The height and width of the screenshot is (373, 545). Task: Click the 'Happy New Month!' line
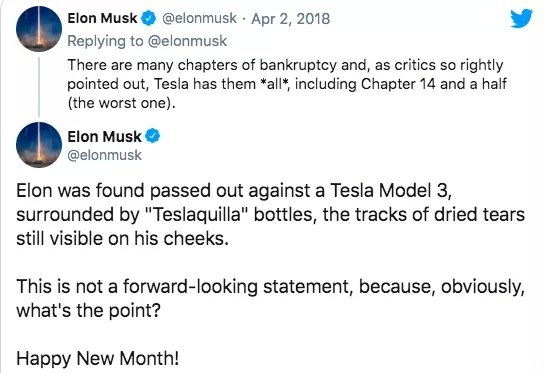coord(98,358)
